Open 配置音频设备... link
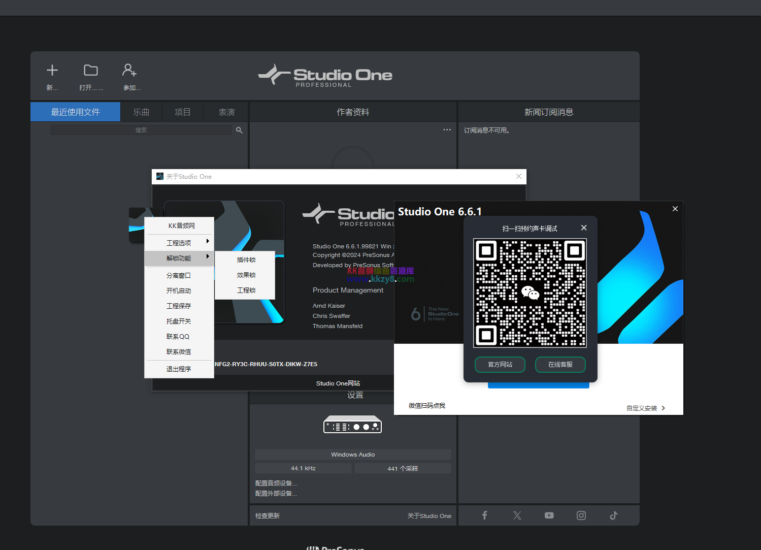The width and height of the screenshot is (761, 550). 276,483
